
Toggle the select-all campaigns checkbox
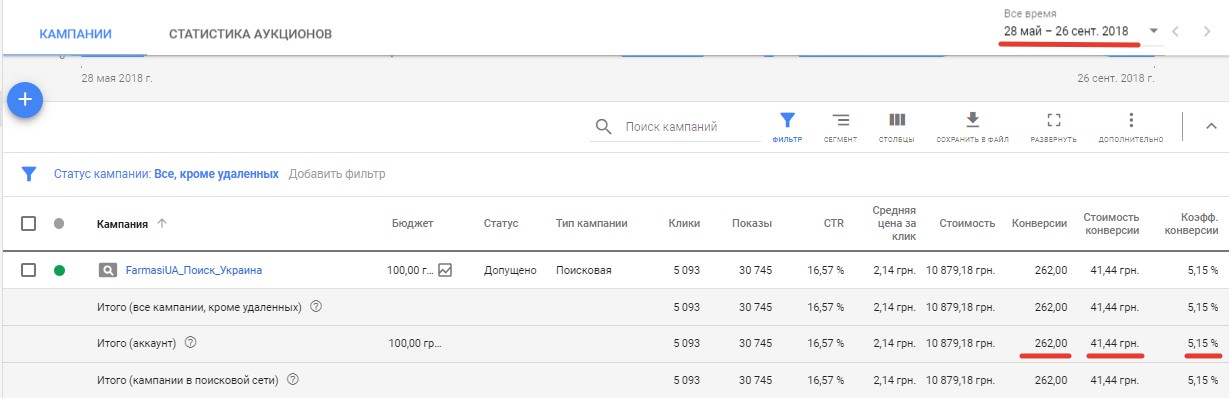tap(29, 223)
